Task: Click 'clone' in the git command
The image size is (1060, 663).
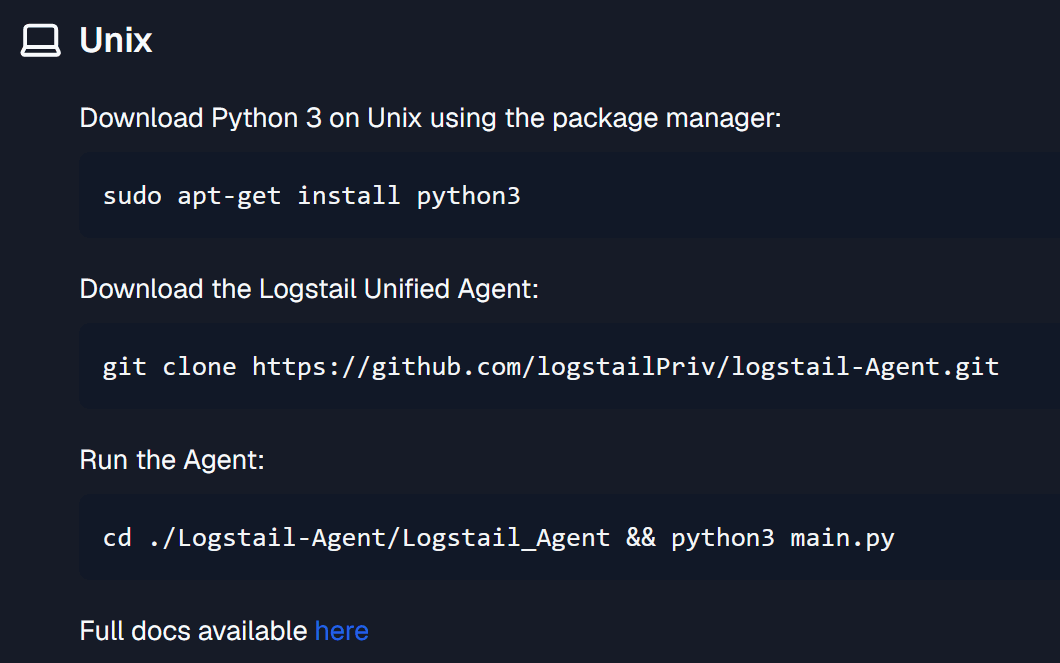Action: pyautogui.click(x=199, y=366)
